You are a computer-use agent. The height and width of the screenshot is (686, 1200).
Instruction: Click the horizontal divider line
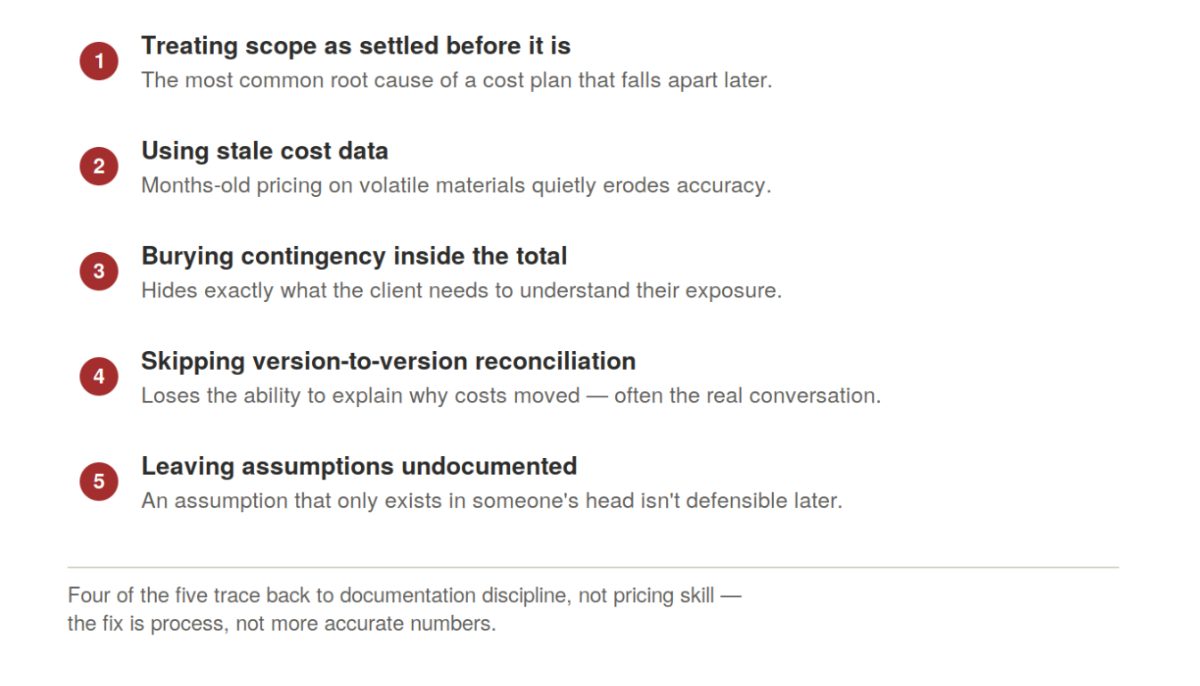pos(593,567)
